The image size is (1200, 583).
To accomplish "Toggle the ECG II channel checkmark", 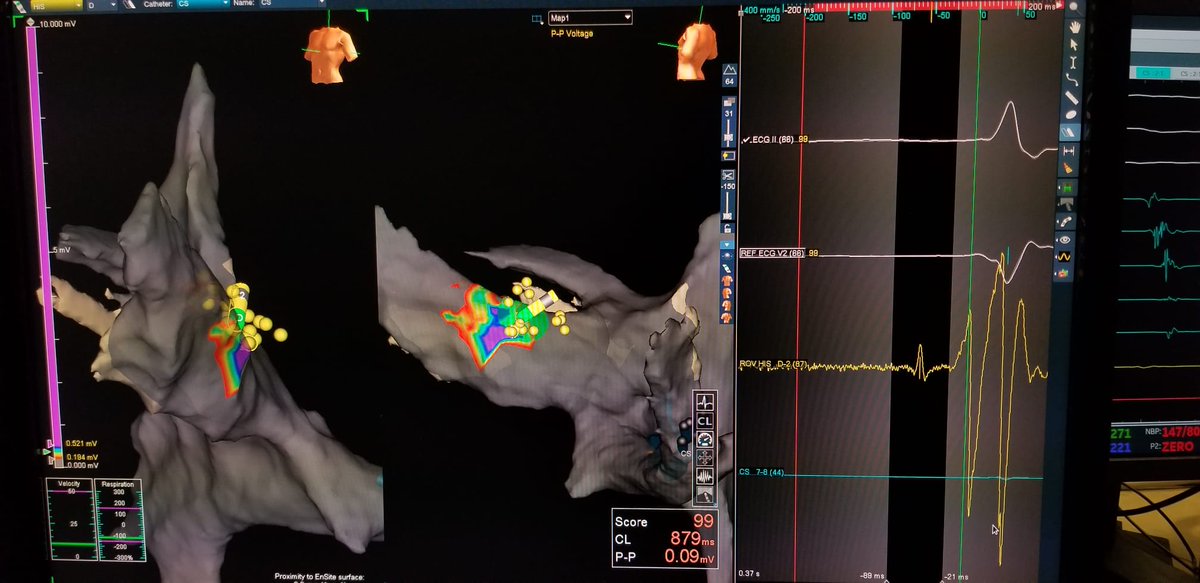I will click(746, 138).
